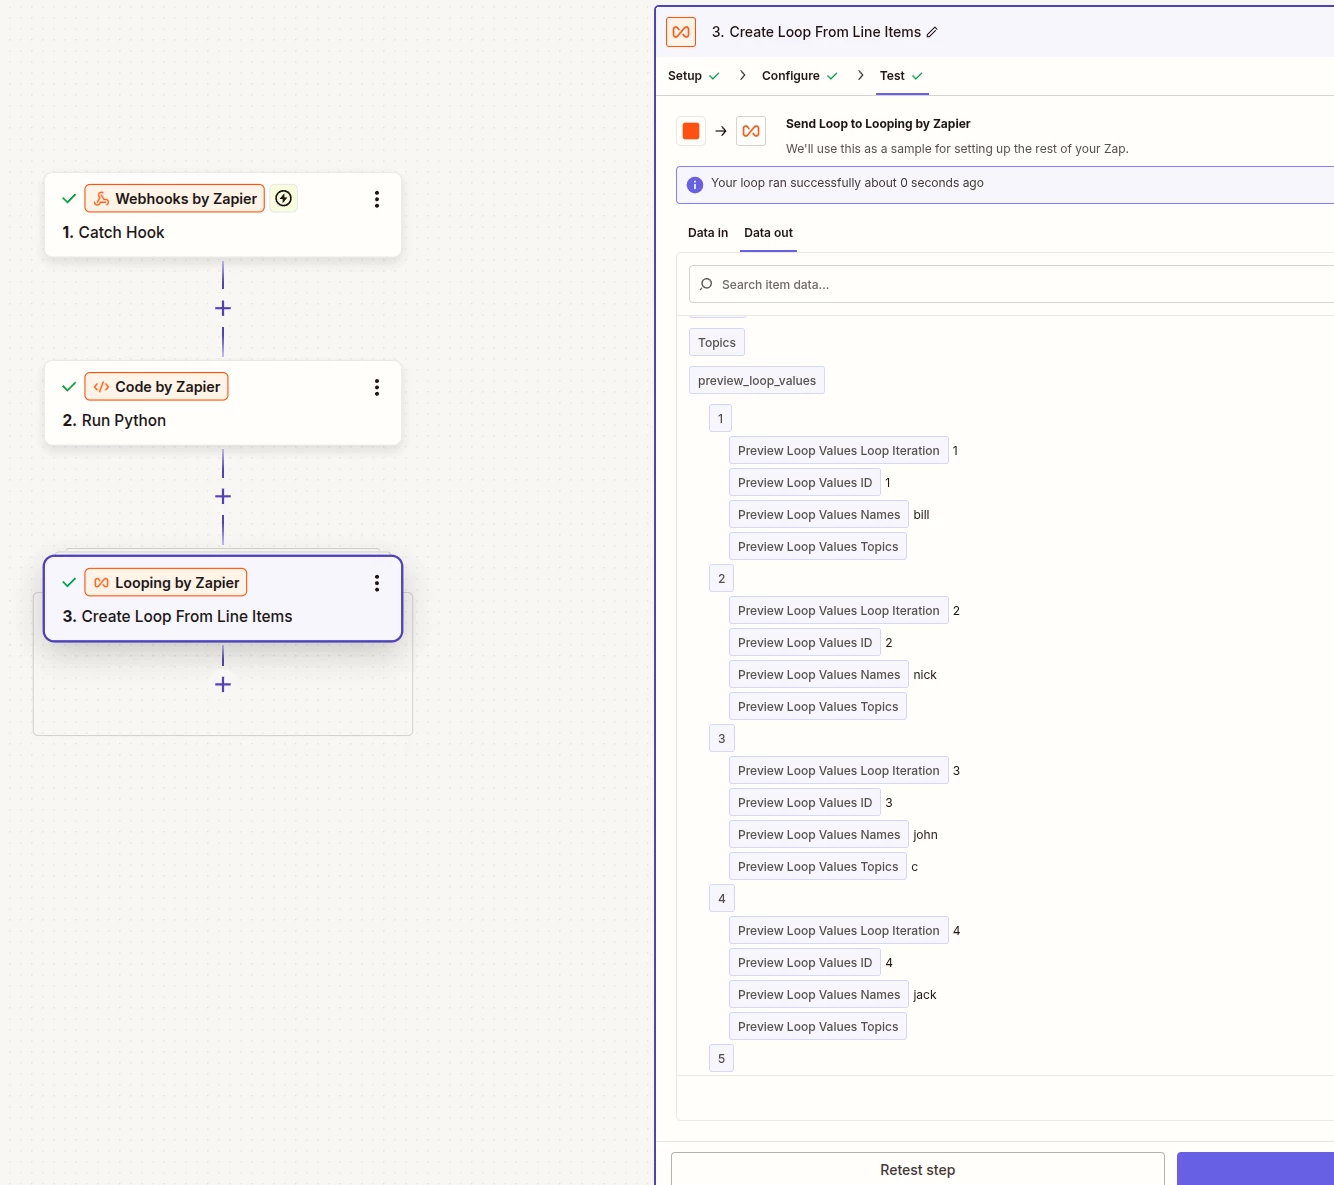Select Preview Loop Values Names with value john

click(x=819, y=835)
